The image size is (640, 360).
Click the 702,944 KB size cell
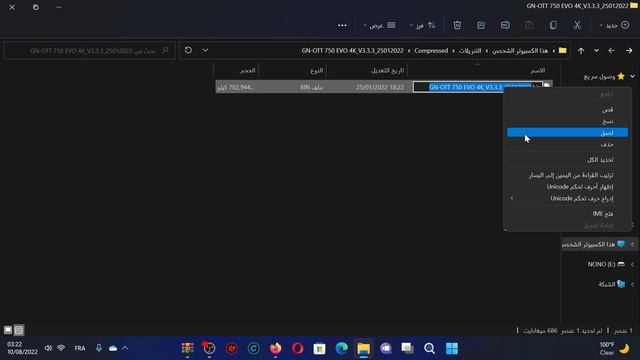pyautogui.click(x=236, y=87)
